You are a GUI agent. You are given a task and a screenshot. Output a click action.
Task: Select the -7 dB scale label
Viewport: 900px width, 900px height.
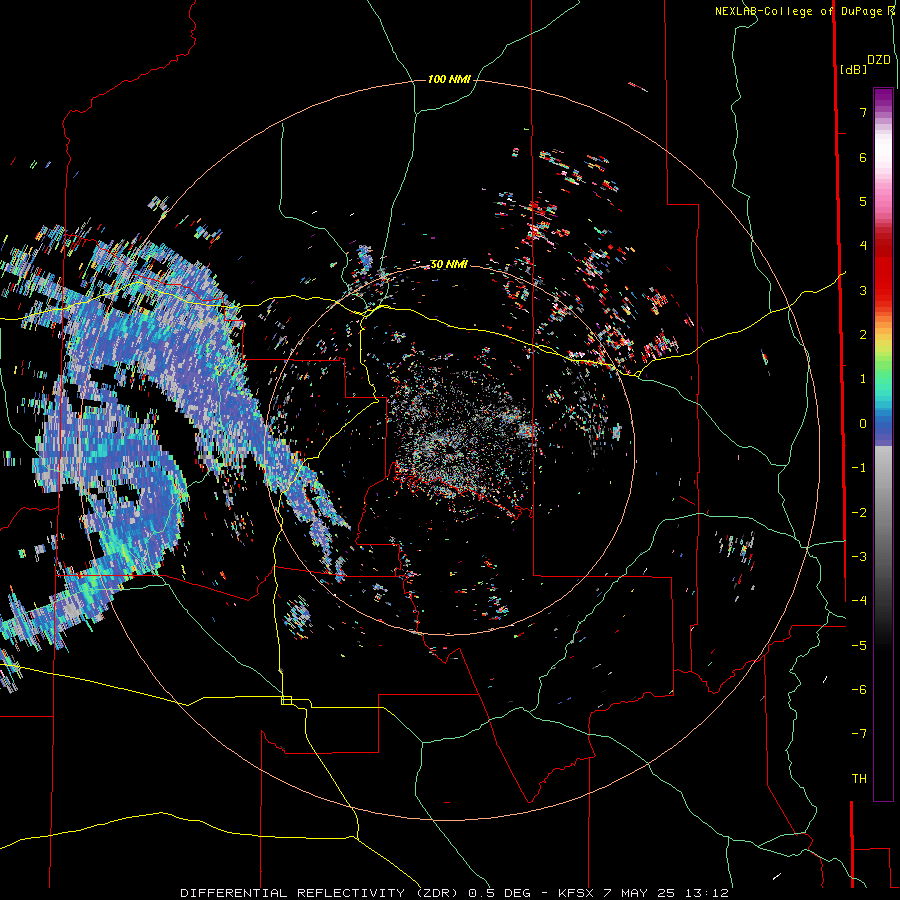pyautogui.click(x=859, y=734)
